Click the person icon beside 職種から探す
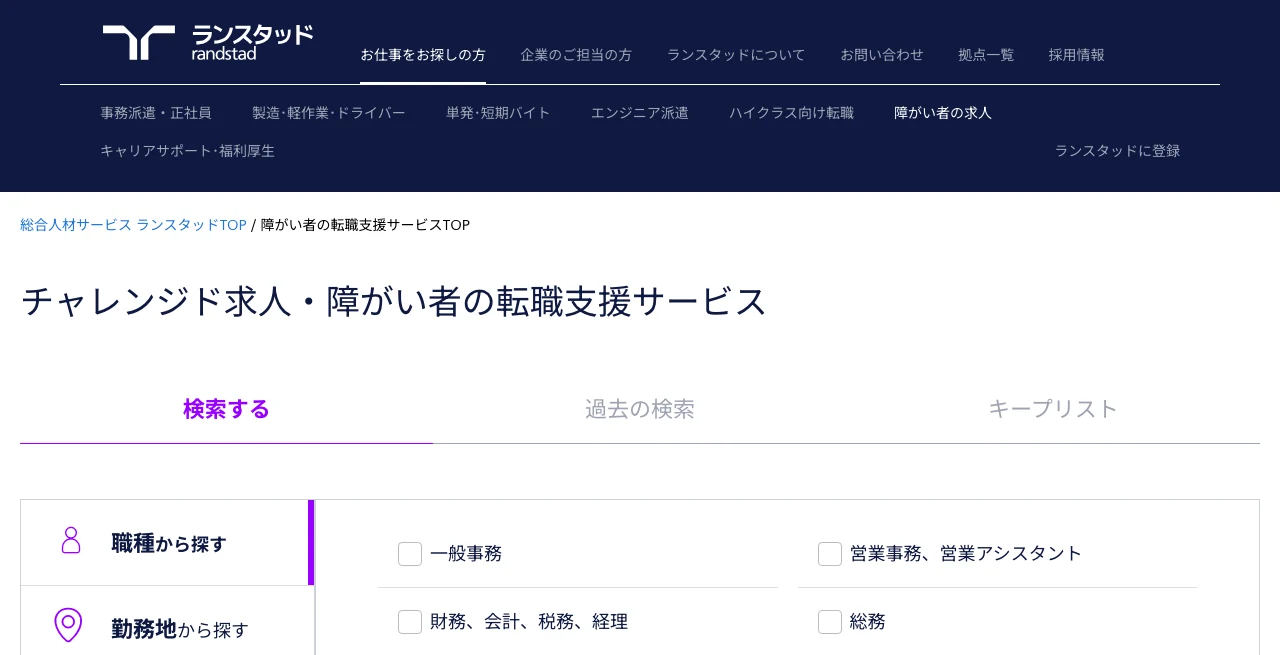Image resolution: width=1280 pixels, height=655 pixels. (x=70, y=541)
